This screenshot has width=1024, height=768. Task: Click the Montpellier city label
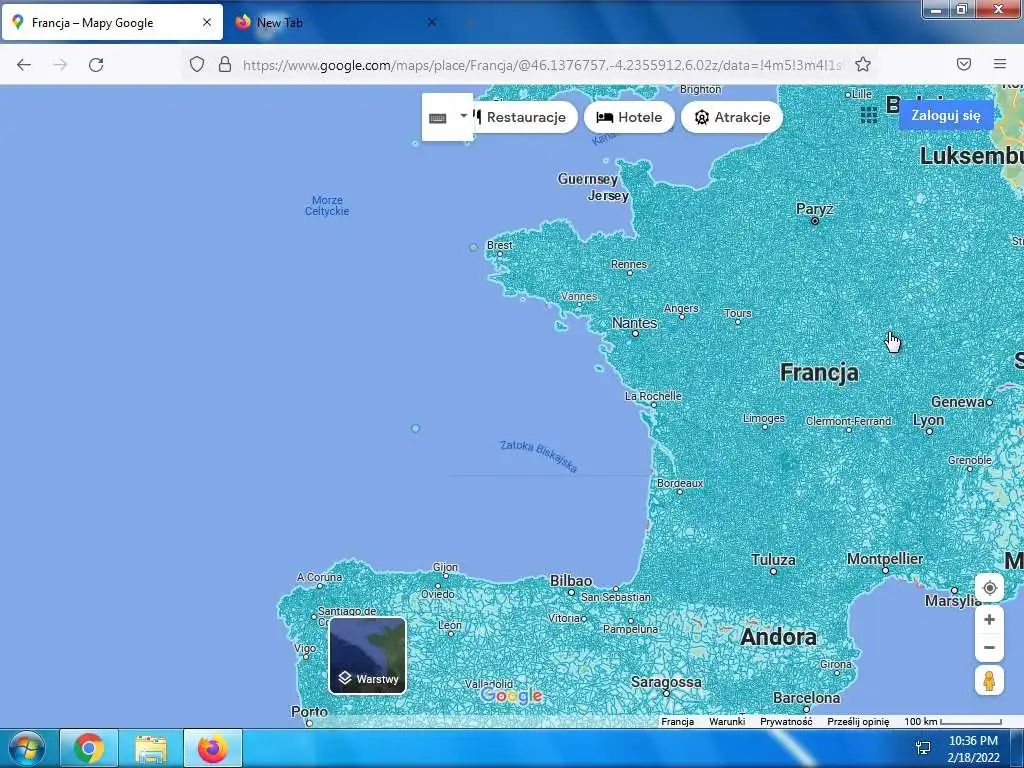[x=885, y=559]
